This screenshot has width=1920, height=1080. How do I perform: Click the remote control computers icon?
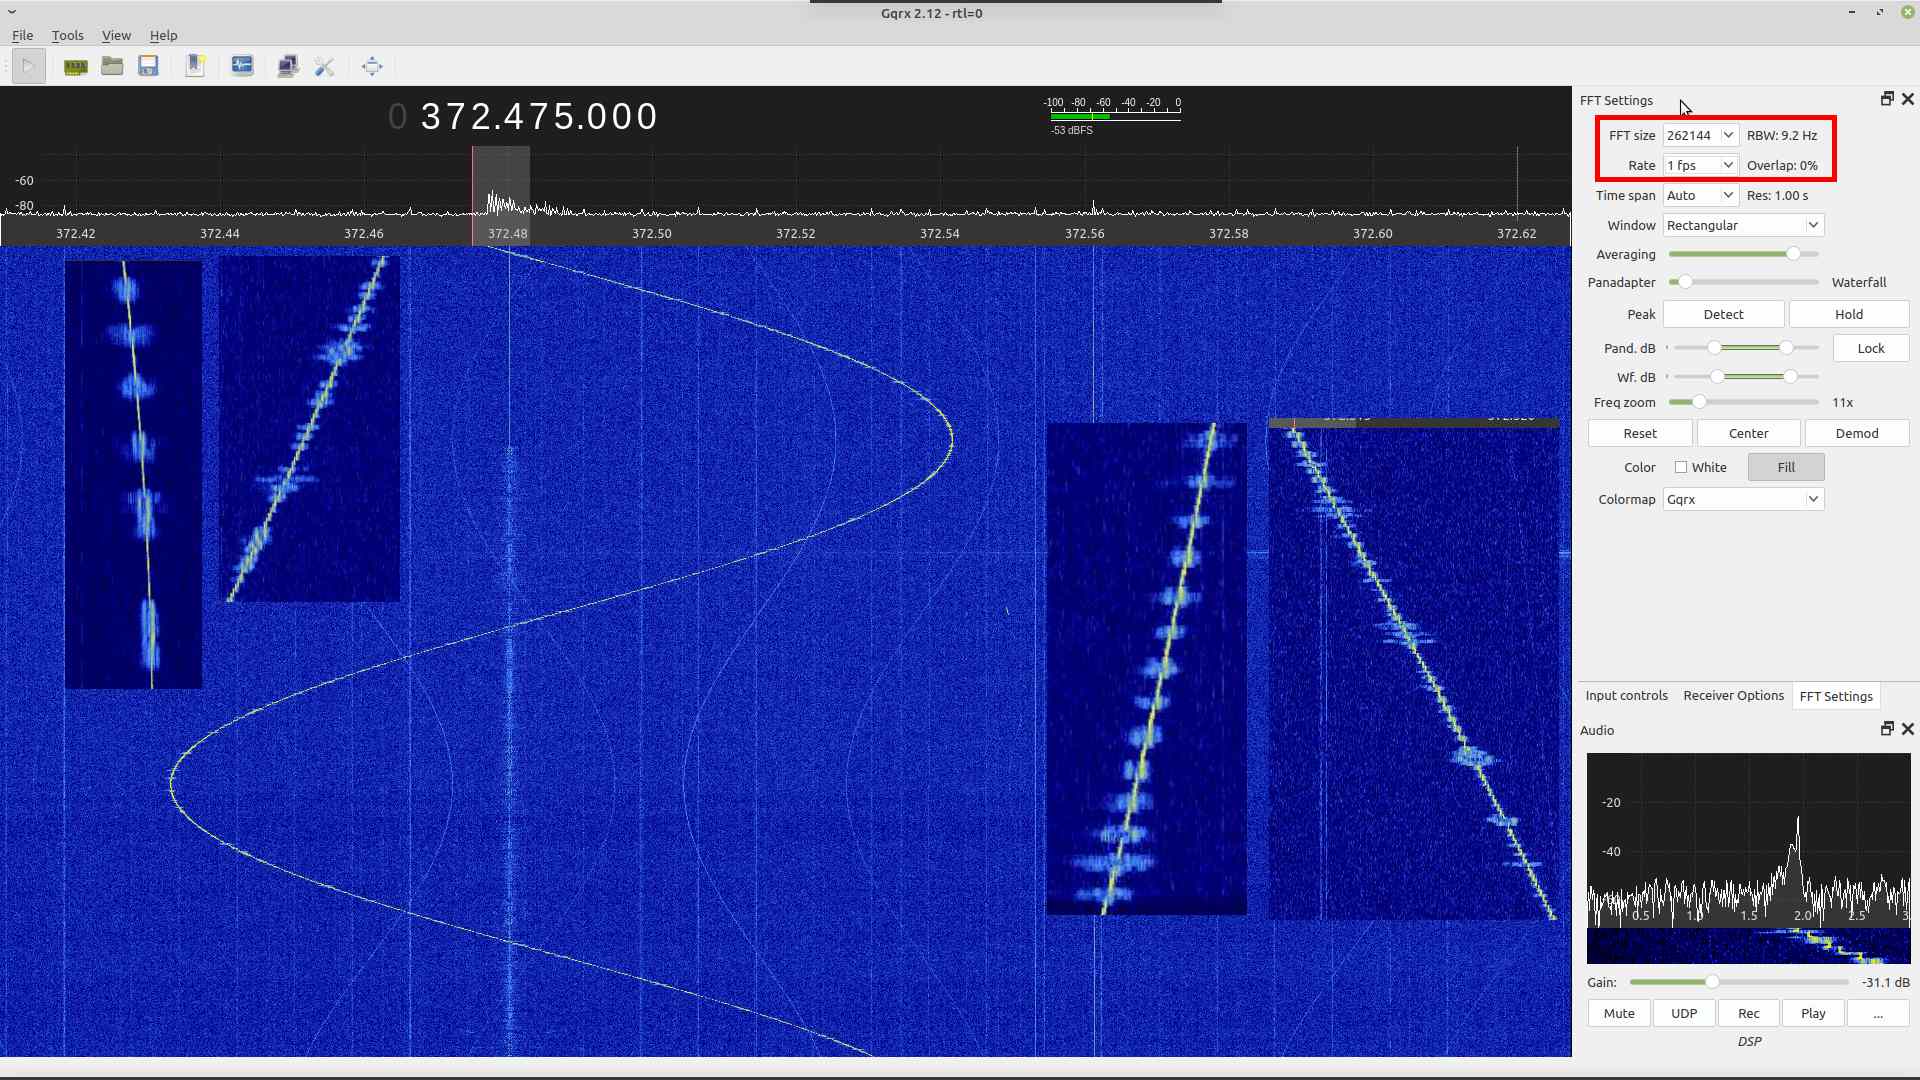pos(287,67)
